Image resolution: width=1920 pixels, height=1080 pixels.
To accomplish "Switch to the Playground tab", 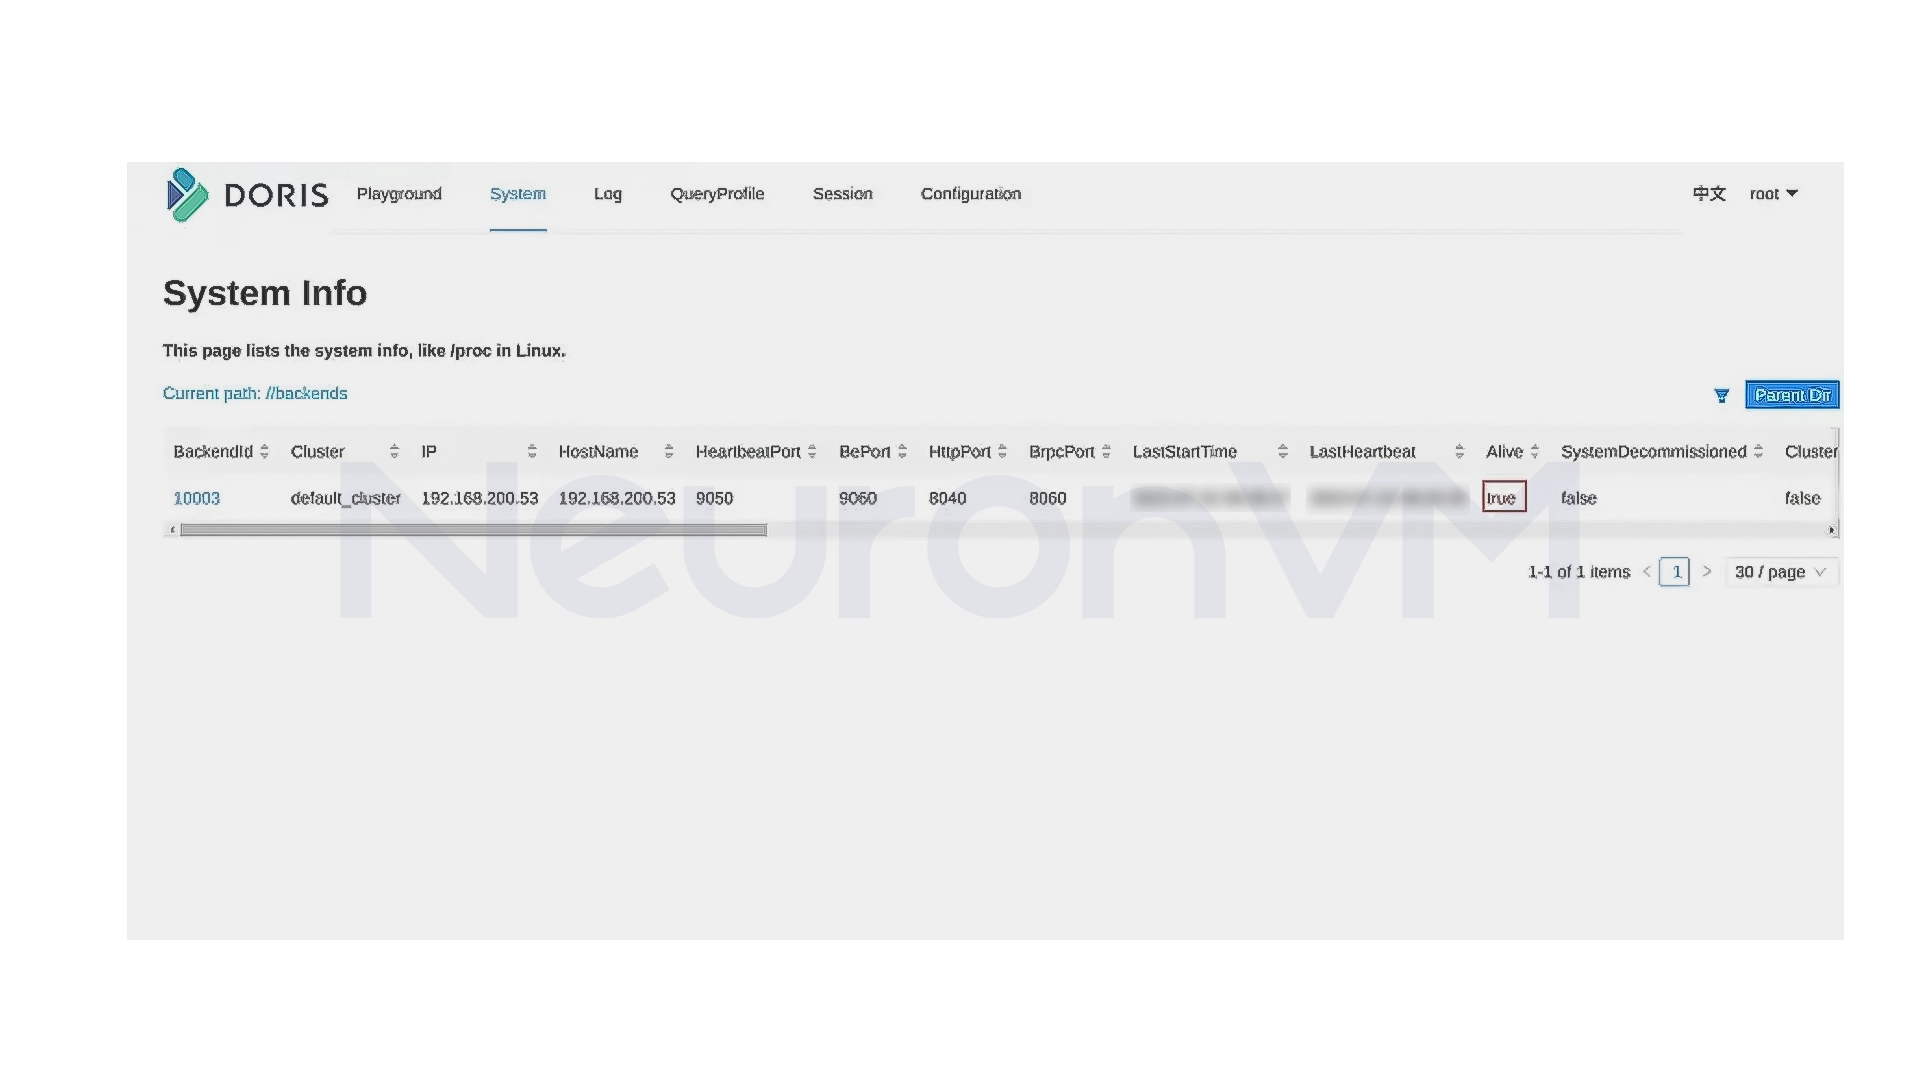I will (x=399, y=194).
